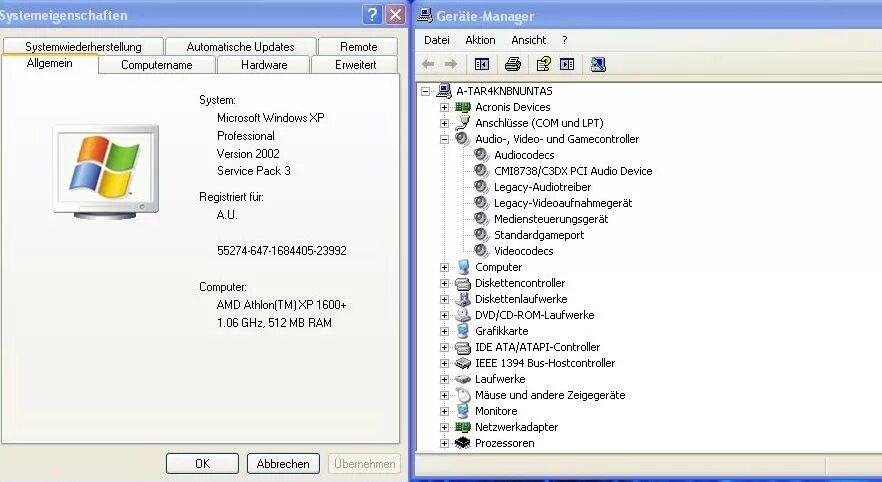Switch to the Erweitert tab
This screenshot has height=482, width=882.
click(356, 65)
